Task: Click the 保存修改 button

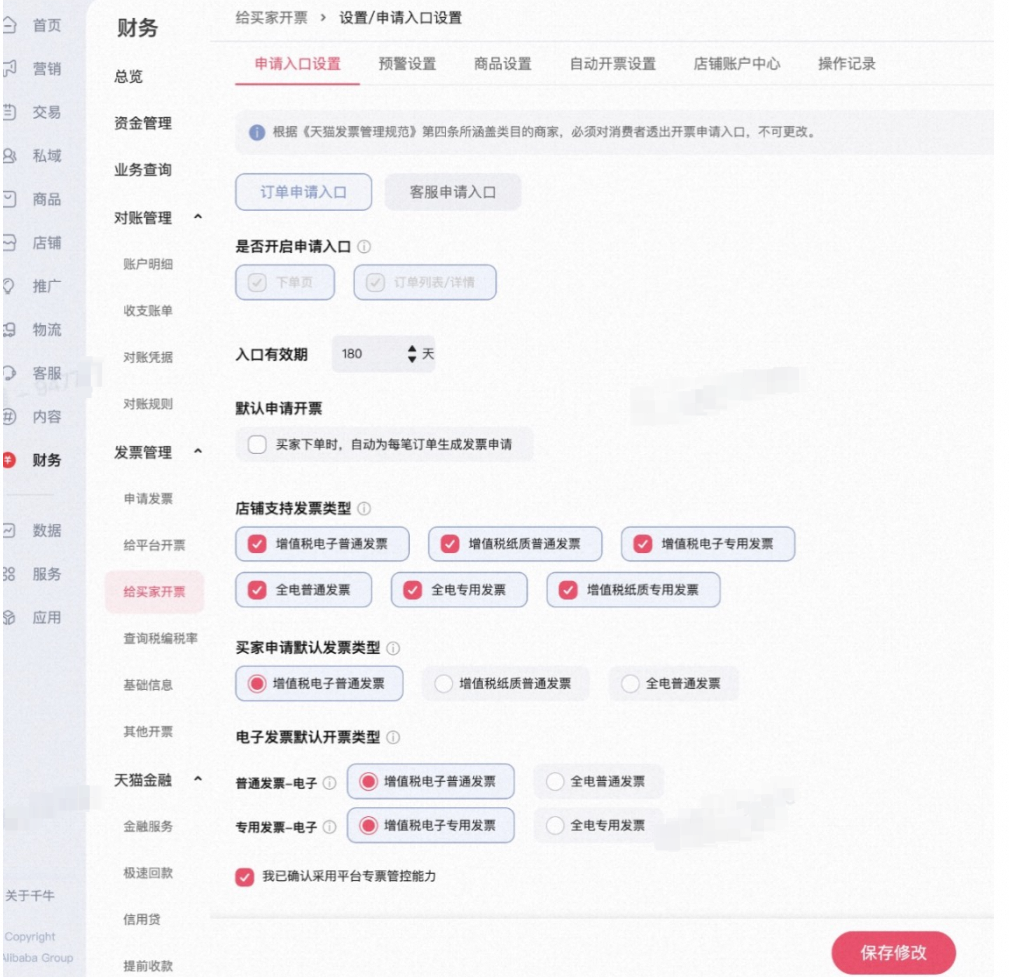Action: coord(894,953)
